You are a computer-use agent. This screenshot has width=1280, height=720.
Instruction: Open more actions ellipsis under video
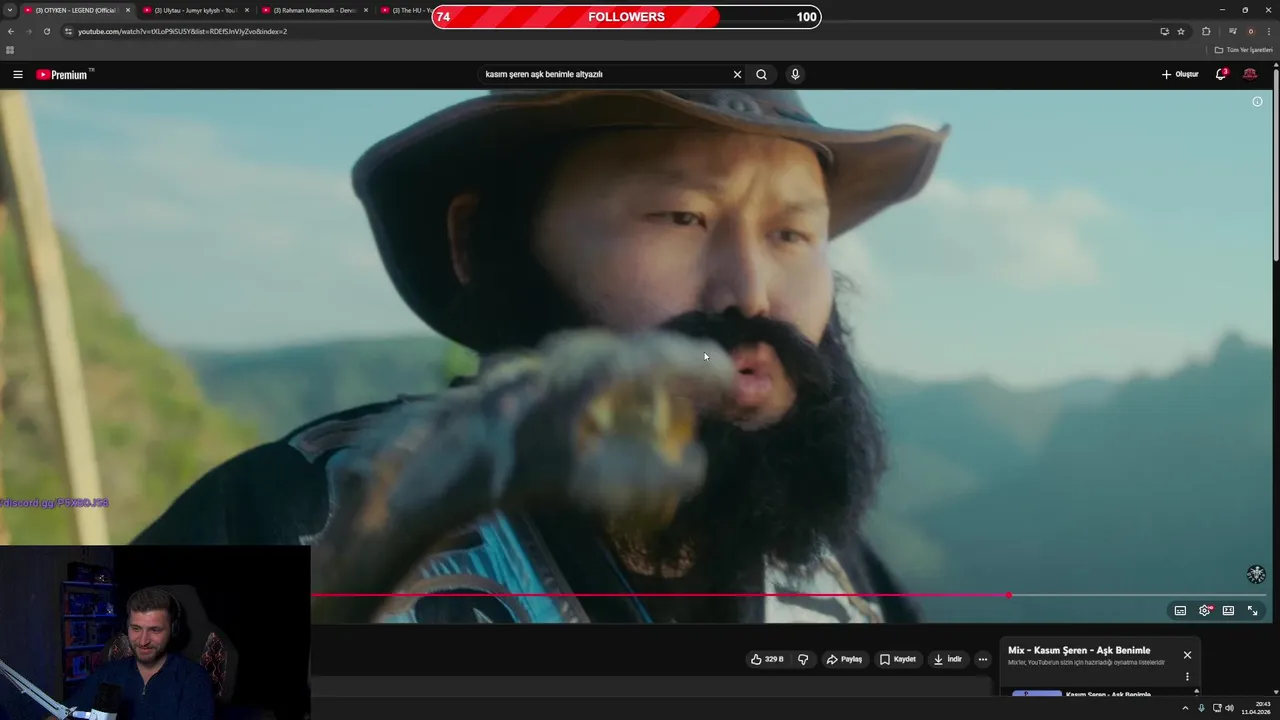pos(982,659)
